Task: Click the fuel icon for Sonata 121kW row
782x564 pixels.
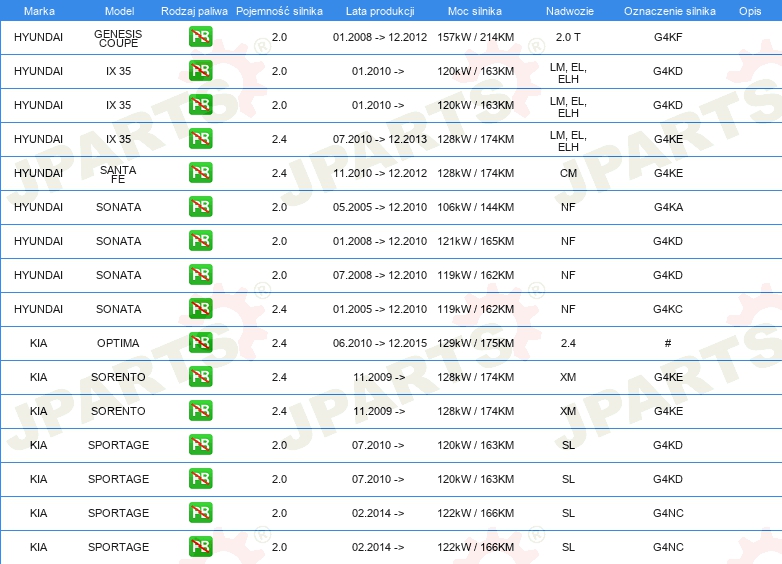Action: pyautogui.click(x=200, y=241)
